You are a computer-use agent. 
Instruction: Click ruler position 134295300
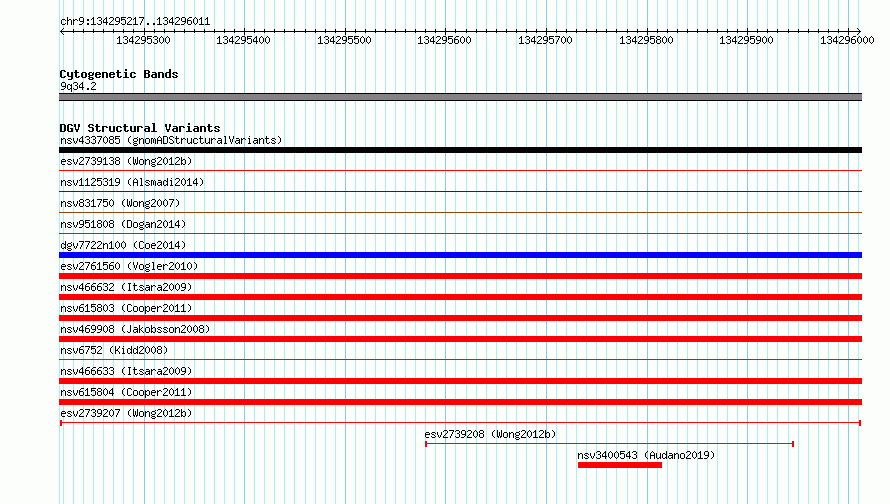[143, 40]
